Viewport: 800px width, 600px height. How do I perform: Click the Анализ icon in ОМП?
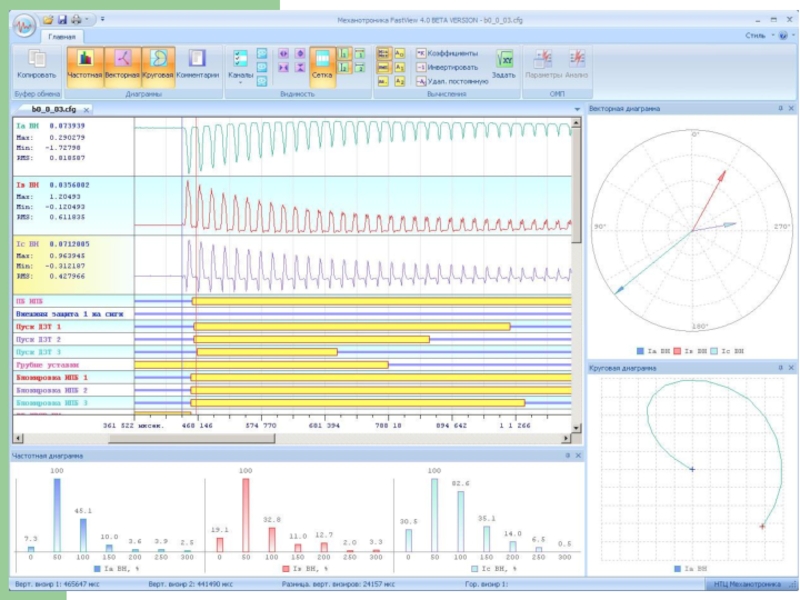[x=577, y=62]
